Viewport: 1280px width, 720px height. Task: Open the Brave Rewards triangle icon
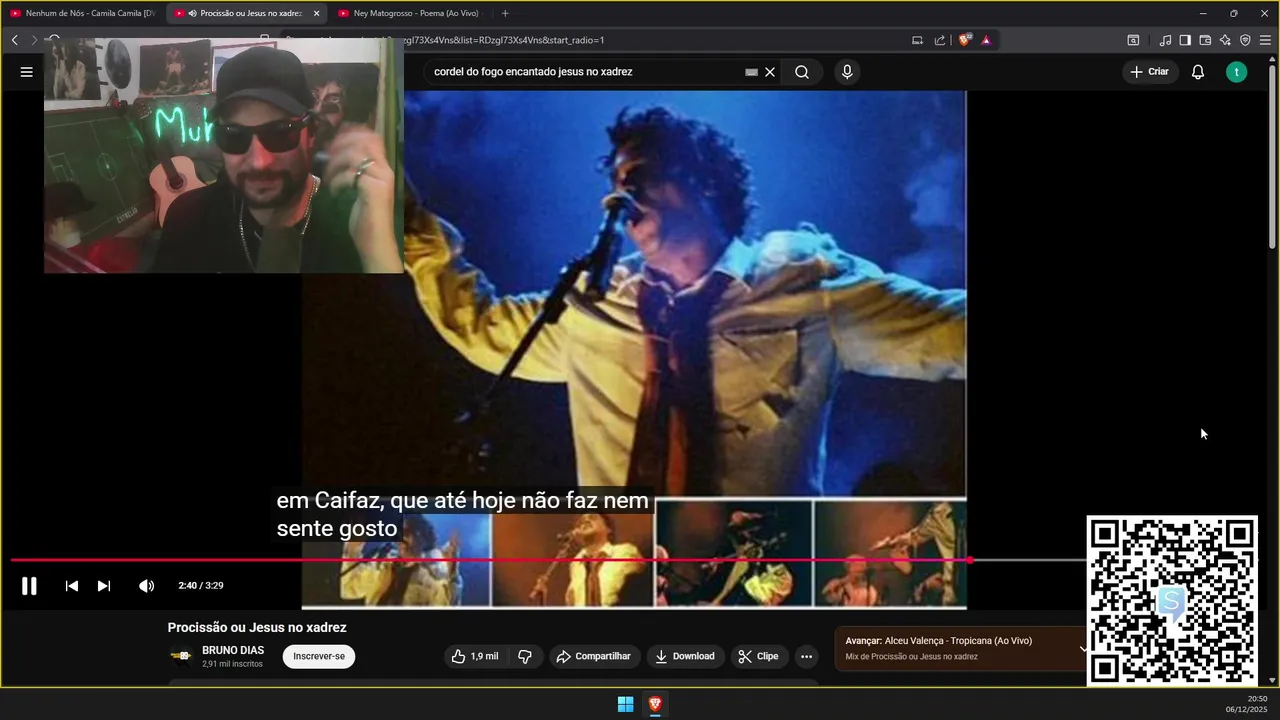click(986, 40)
